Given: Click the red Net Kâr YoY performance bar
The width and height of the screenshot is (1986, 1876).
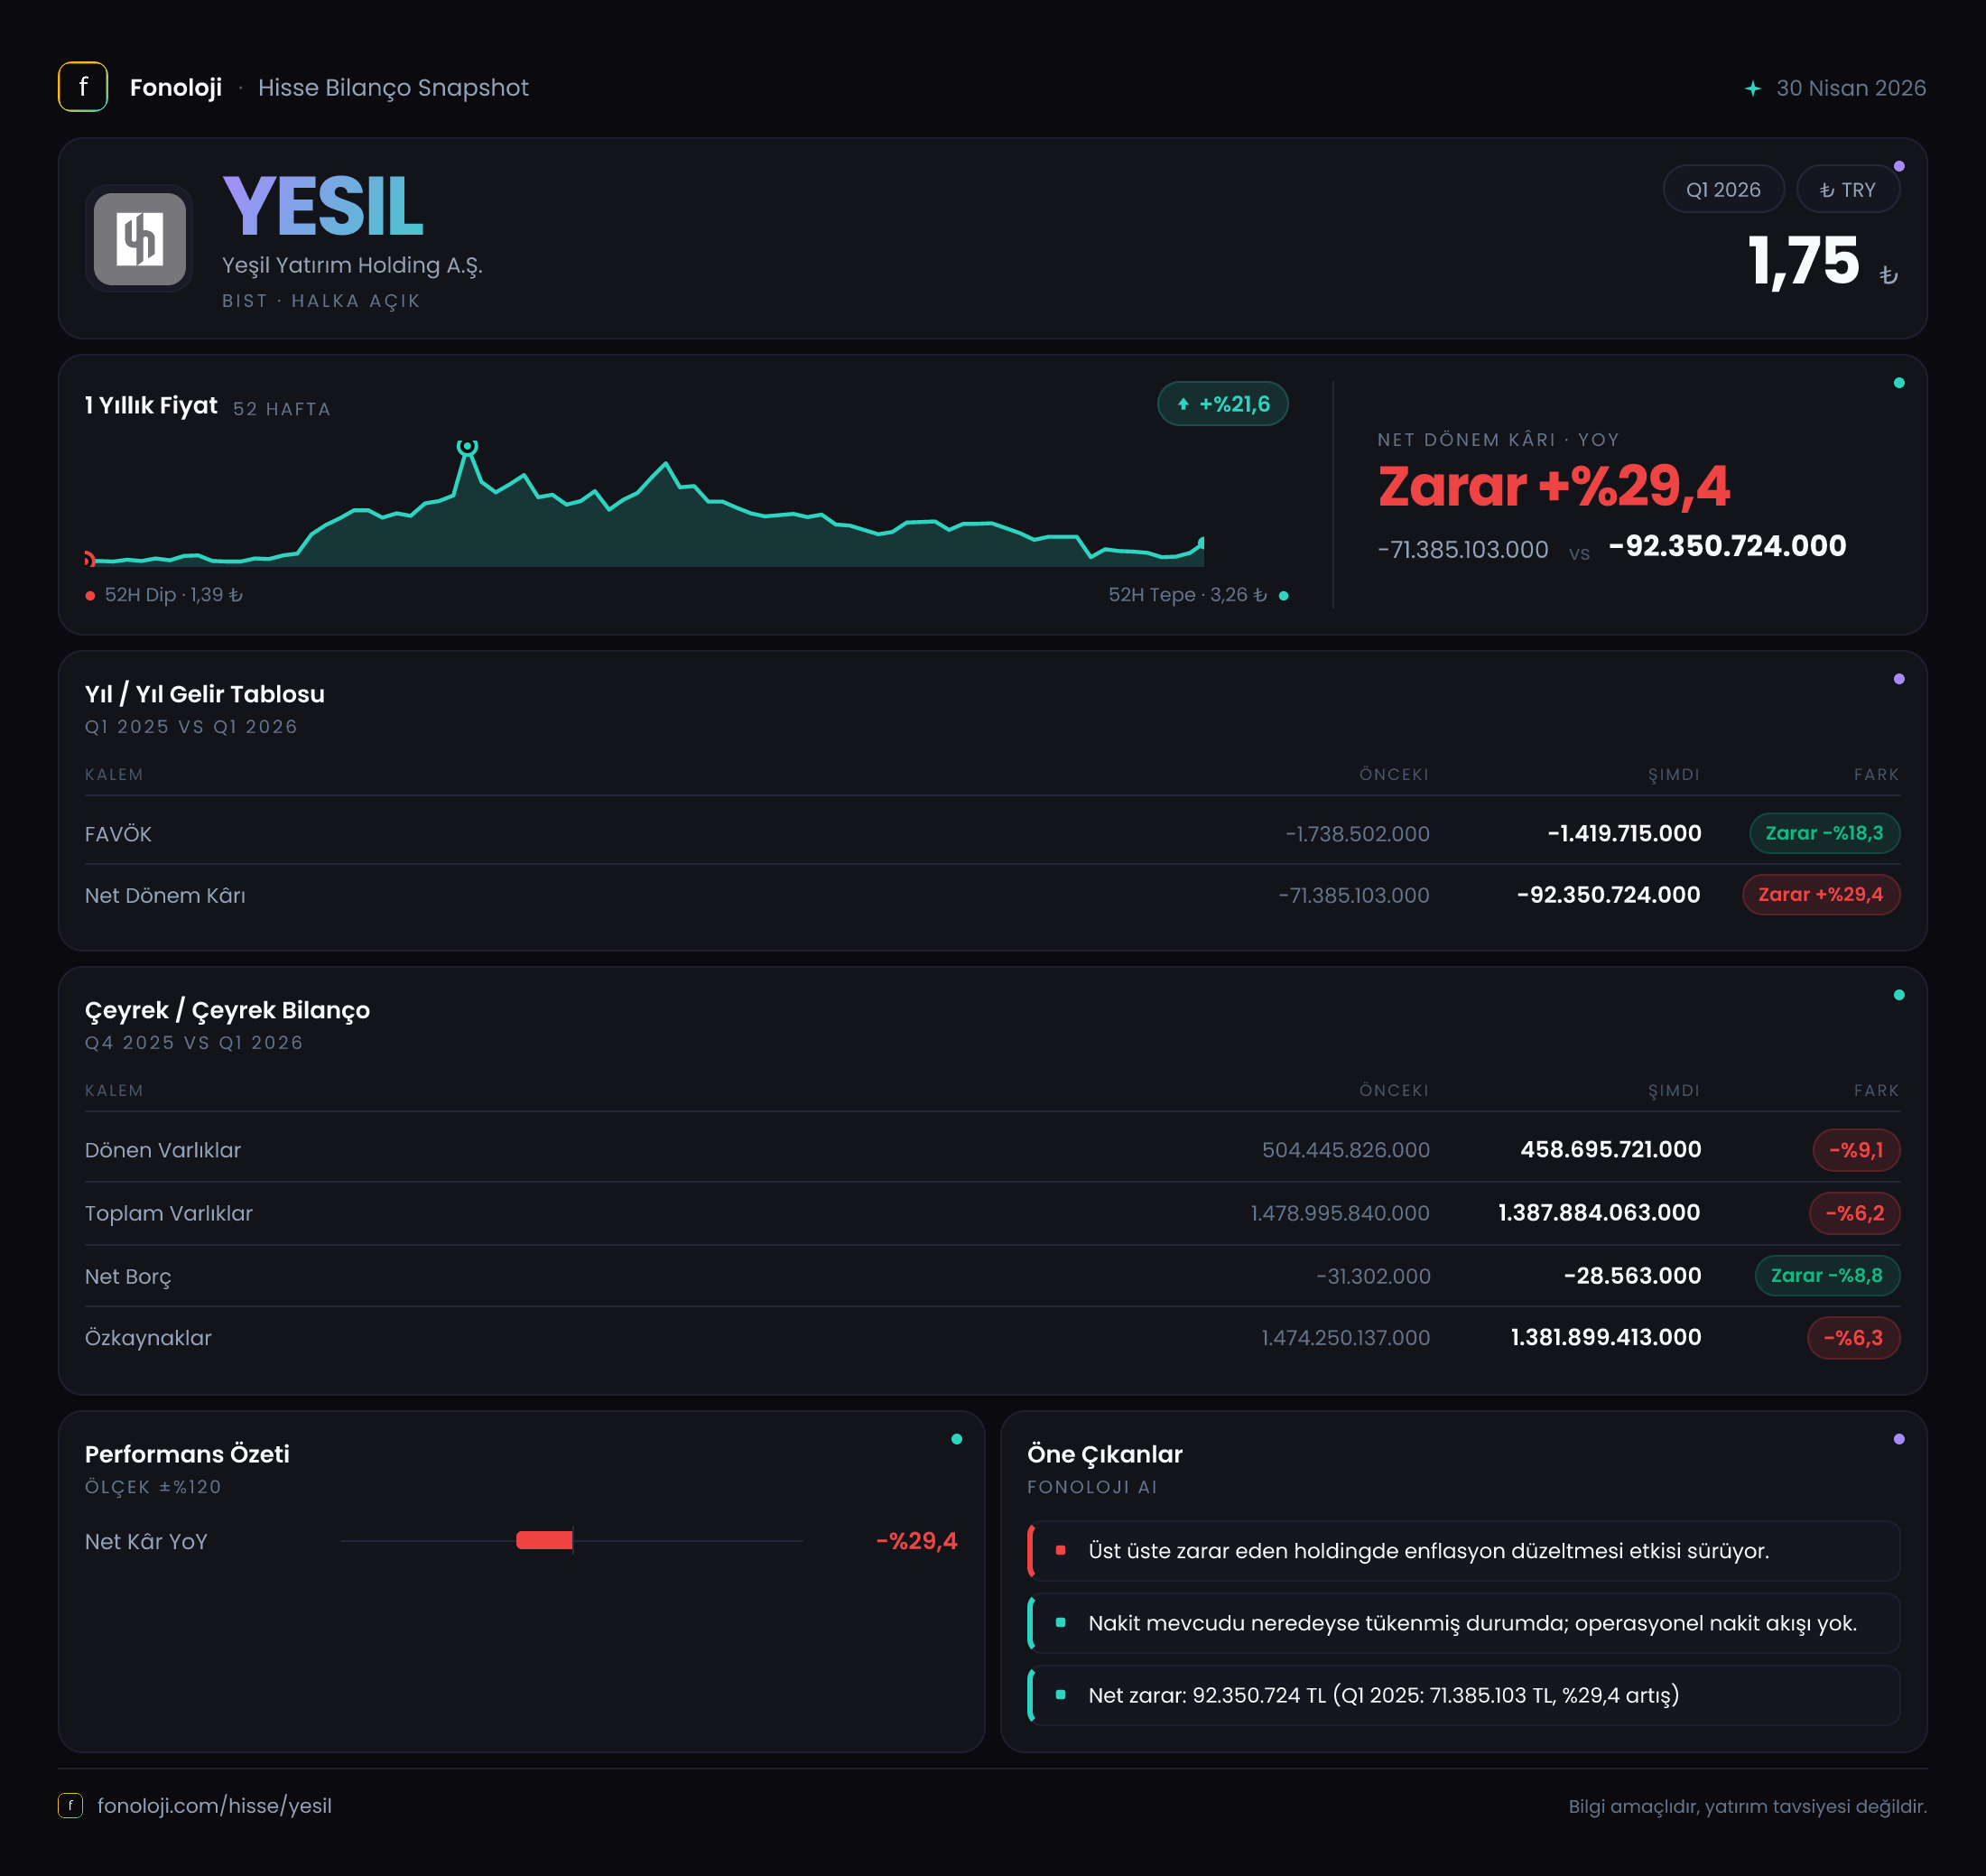Looking at the screenshot, I should click(x=544, y=1540).
